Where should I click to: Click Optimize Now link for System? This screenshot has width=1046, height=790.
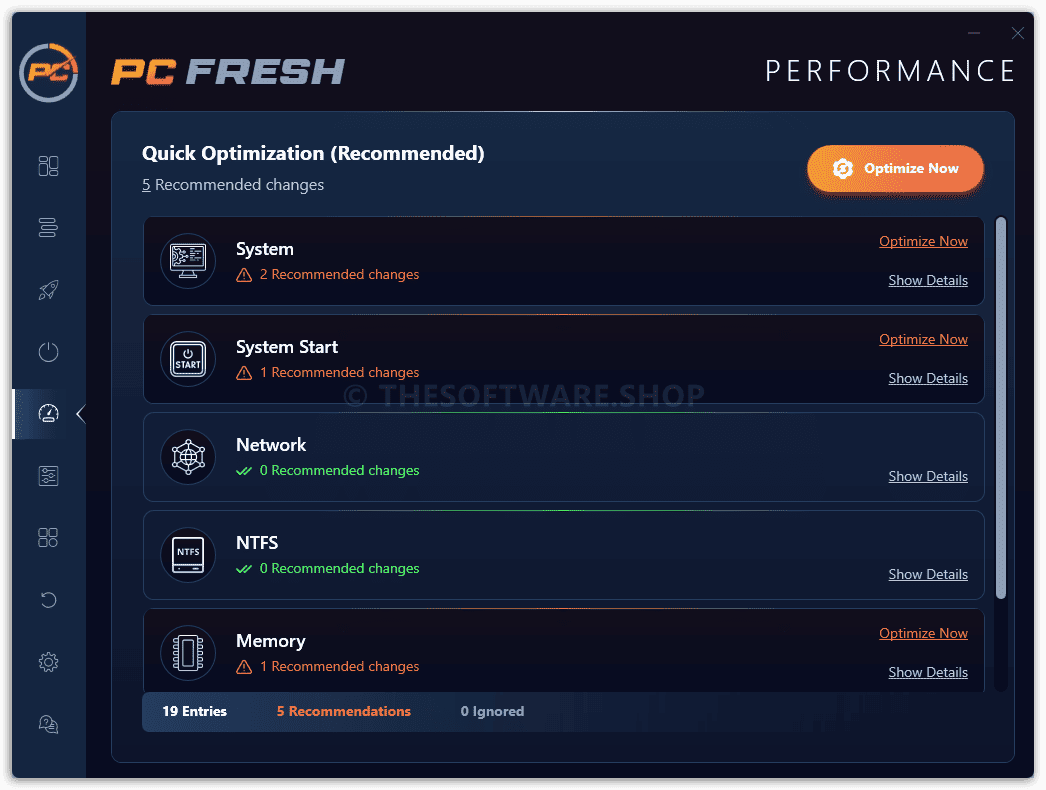(923, 242)
